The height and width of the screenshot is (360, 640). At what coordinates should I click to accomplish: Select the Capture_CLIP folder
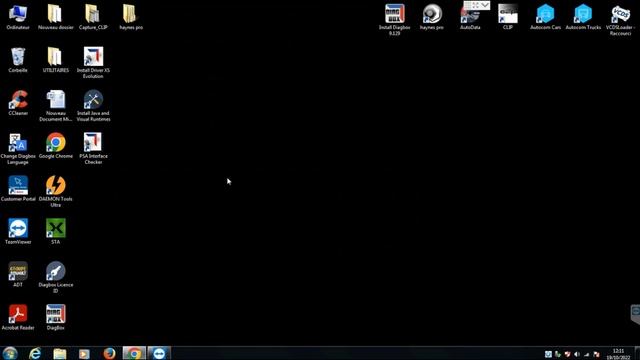pos(93,17)
